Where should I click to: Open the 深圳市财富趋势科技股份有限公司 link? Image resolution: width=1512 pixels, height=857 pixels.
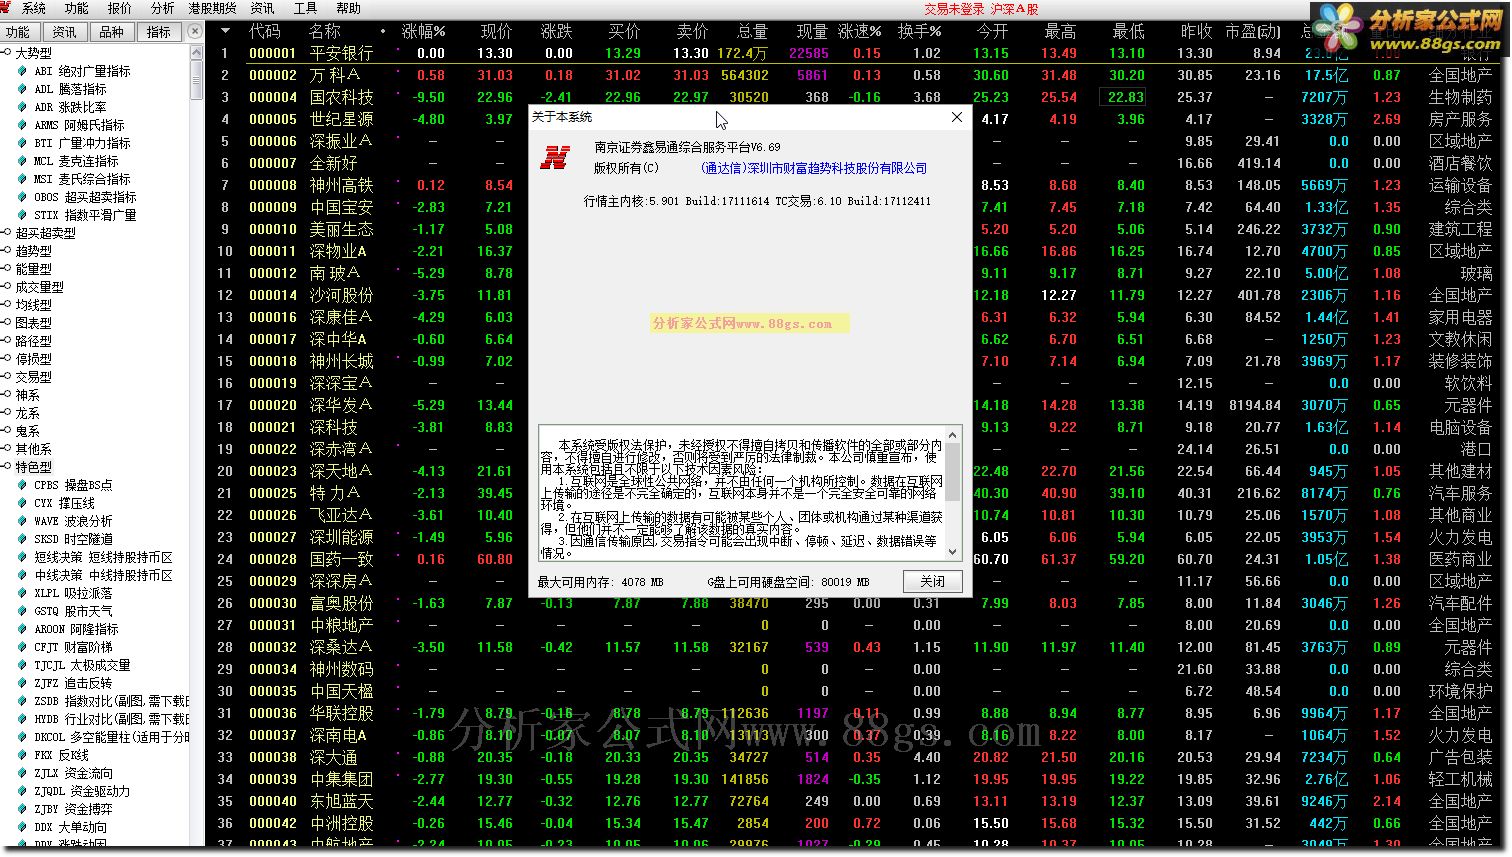coord(814,168)
